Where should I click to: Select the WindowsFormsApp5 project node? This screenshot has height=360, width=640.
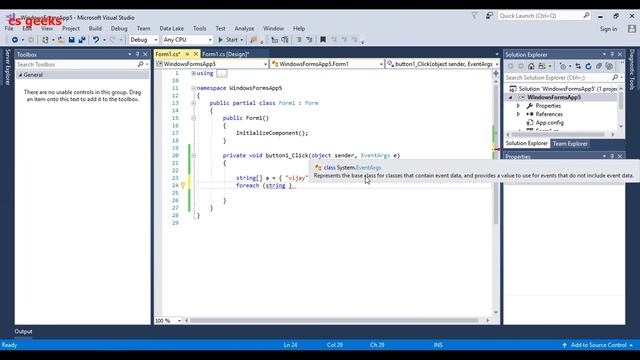(553, 97)
